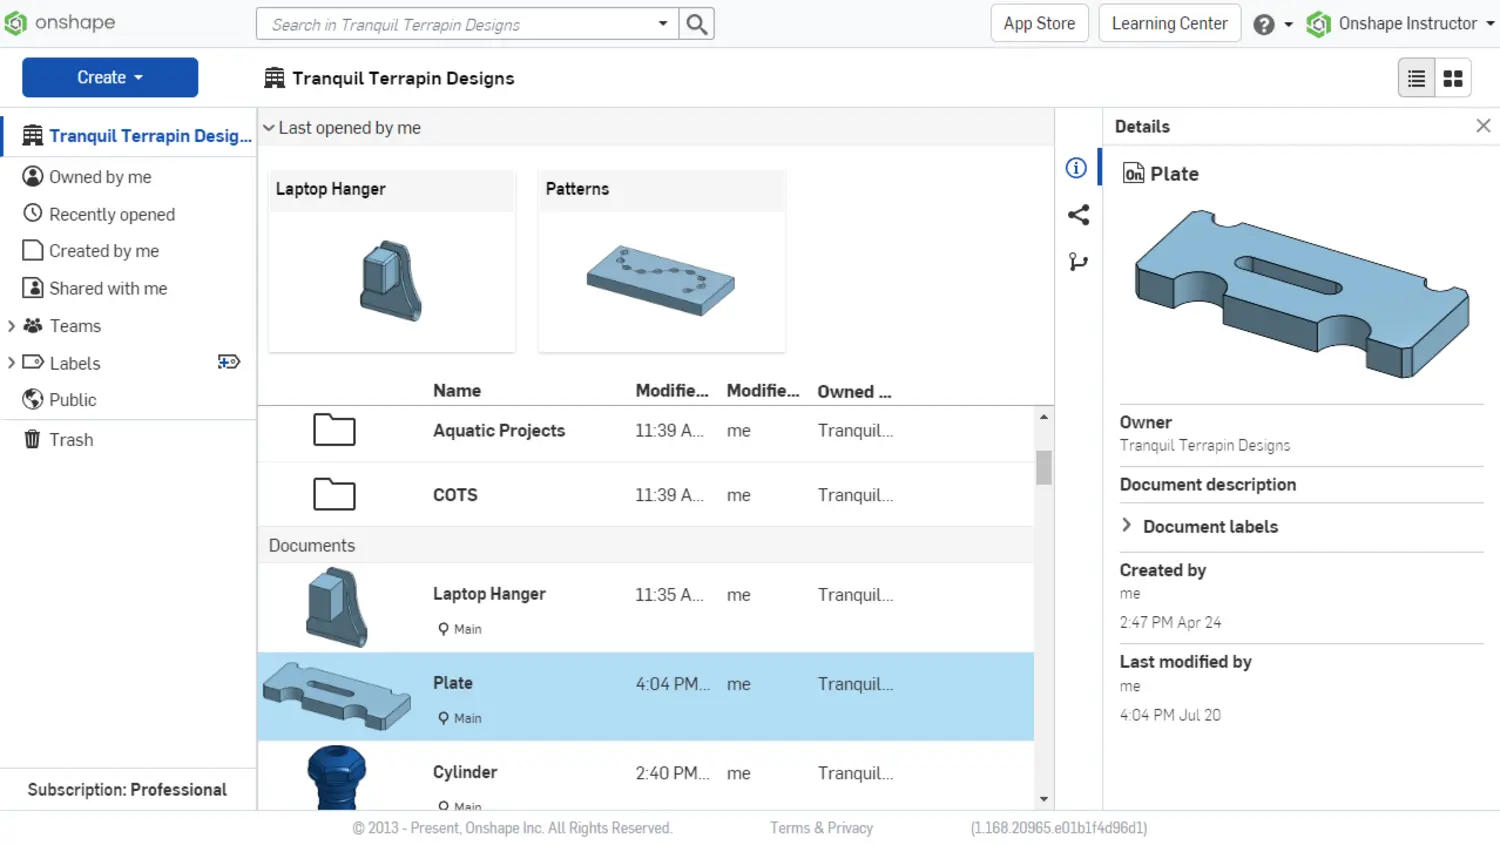Viewport: 1500px width, 845px height.
Task: Open the versions and history branch icon
Action: (1078, 262)
